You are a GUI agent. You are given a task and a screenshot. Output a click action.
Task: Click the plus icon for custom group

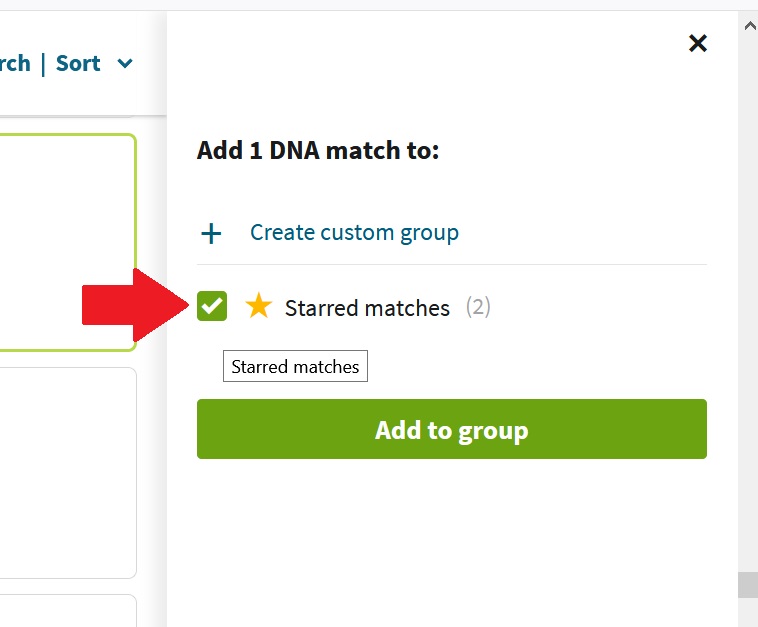211,234
